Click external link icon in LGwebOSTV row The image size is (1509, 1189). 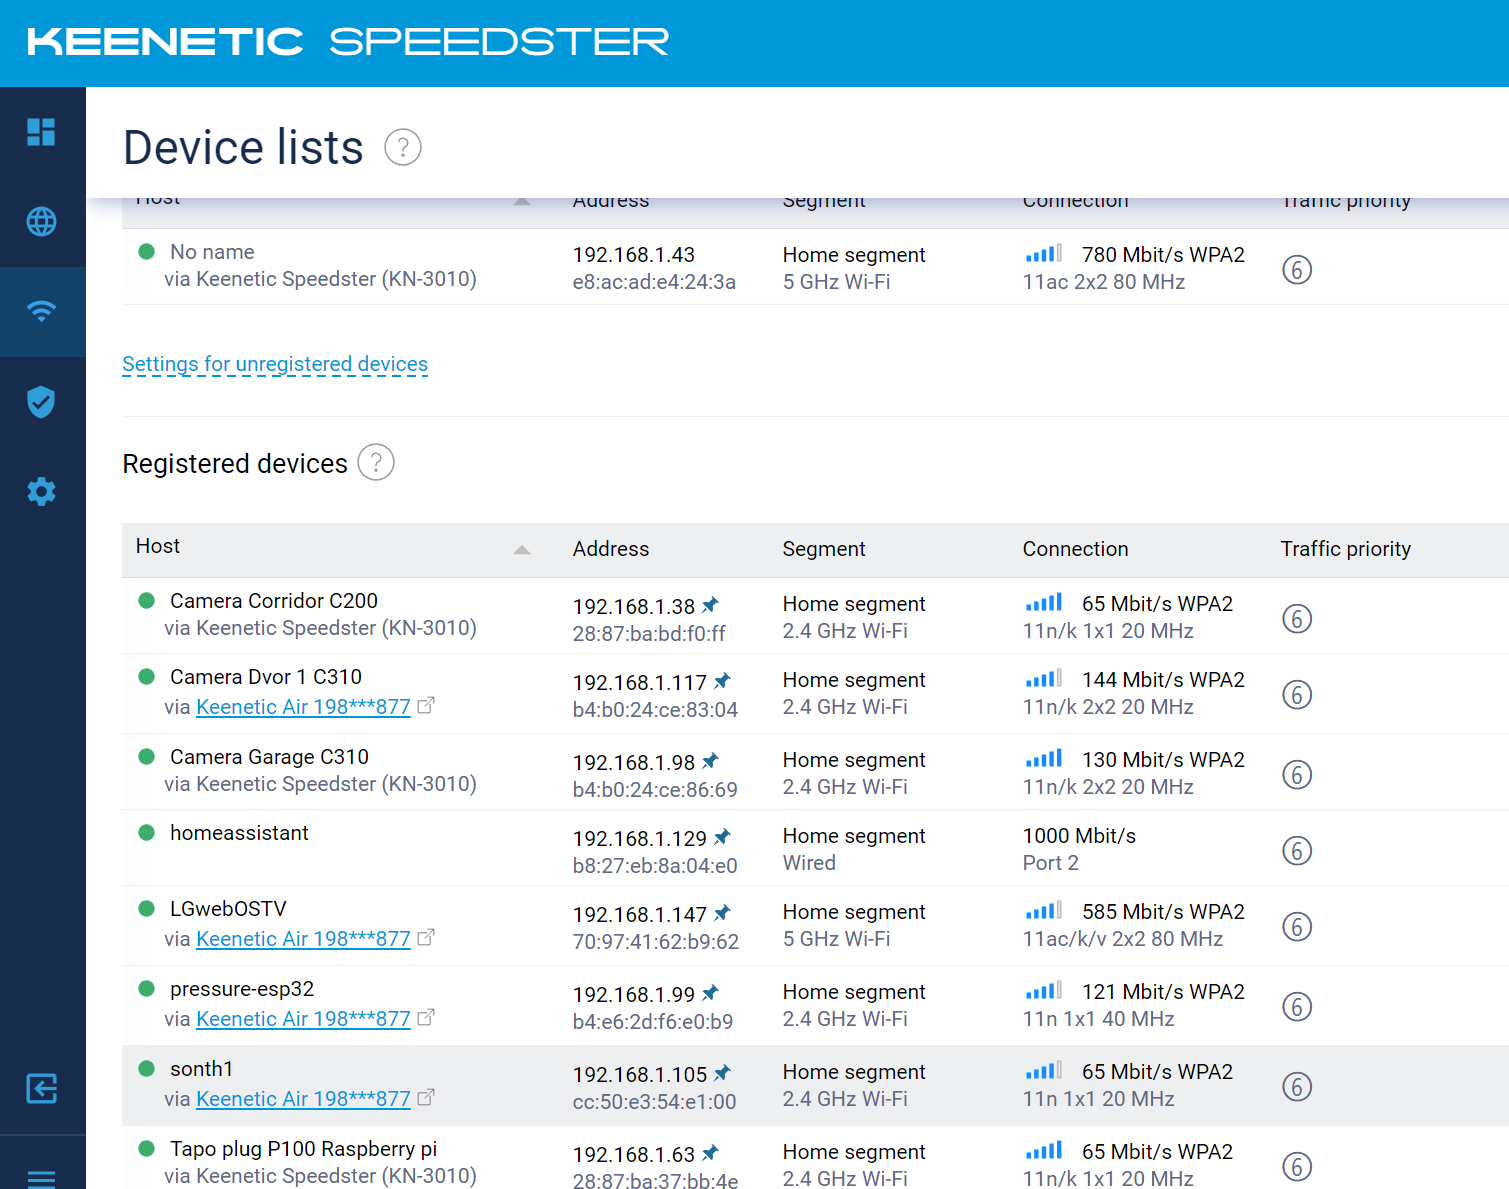[x=426, y=938]
